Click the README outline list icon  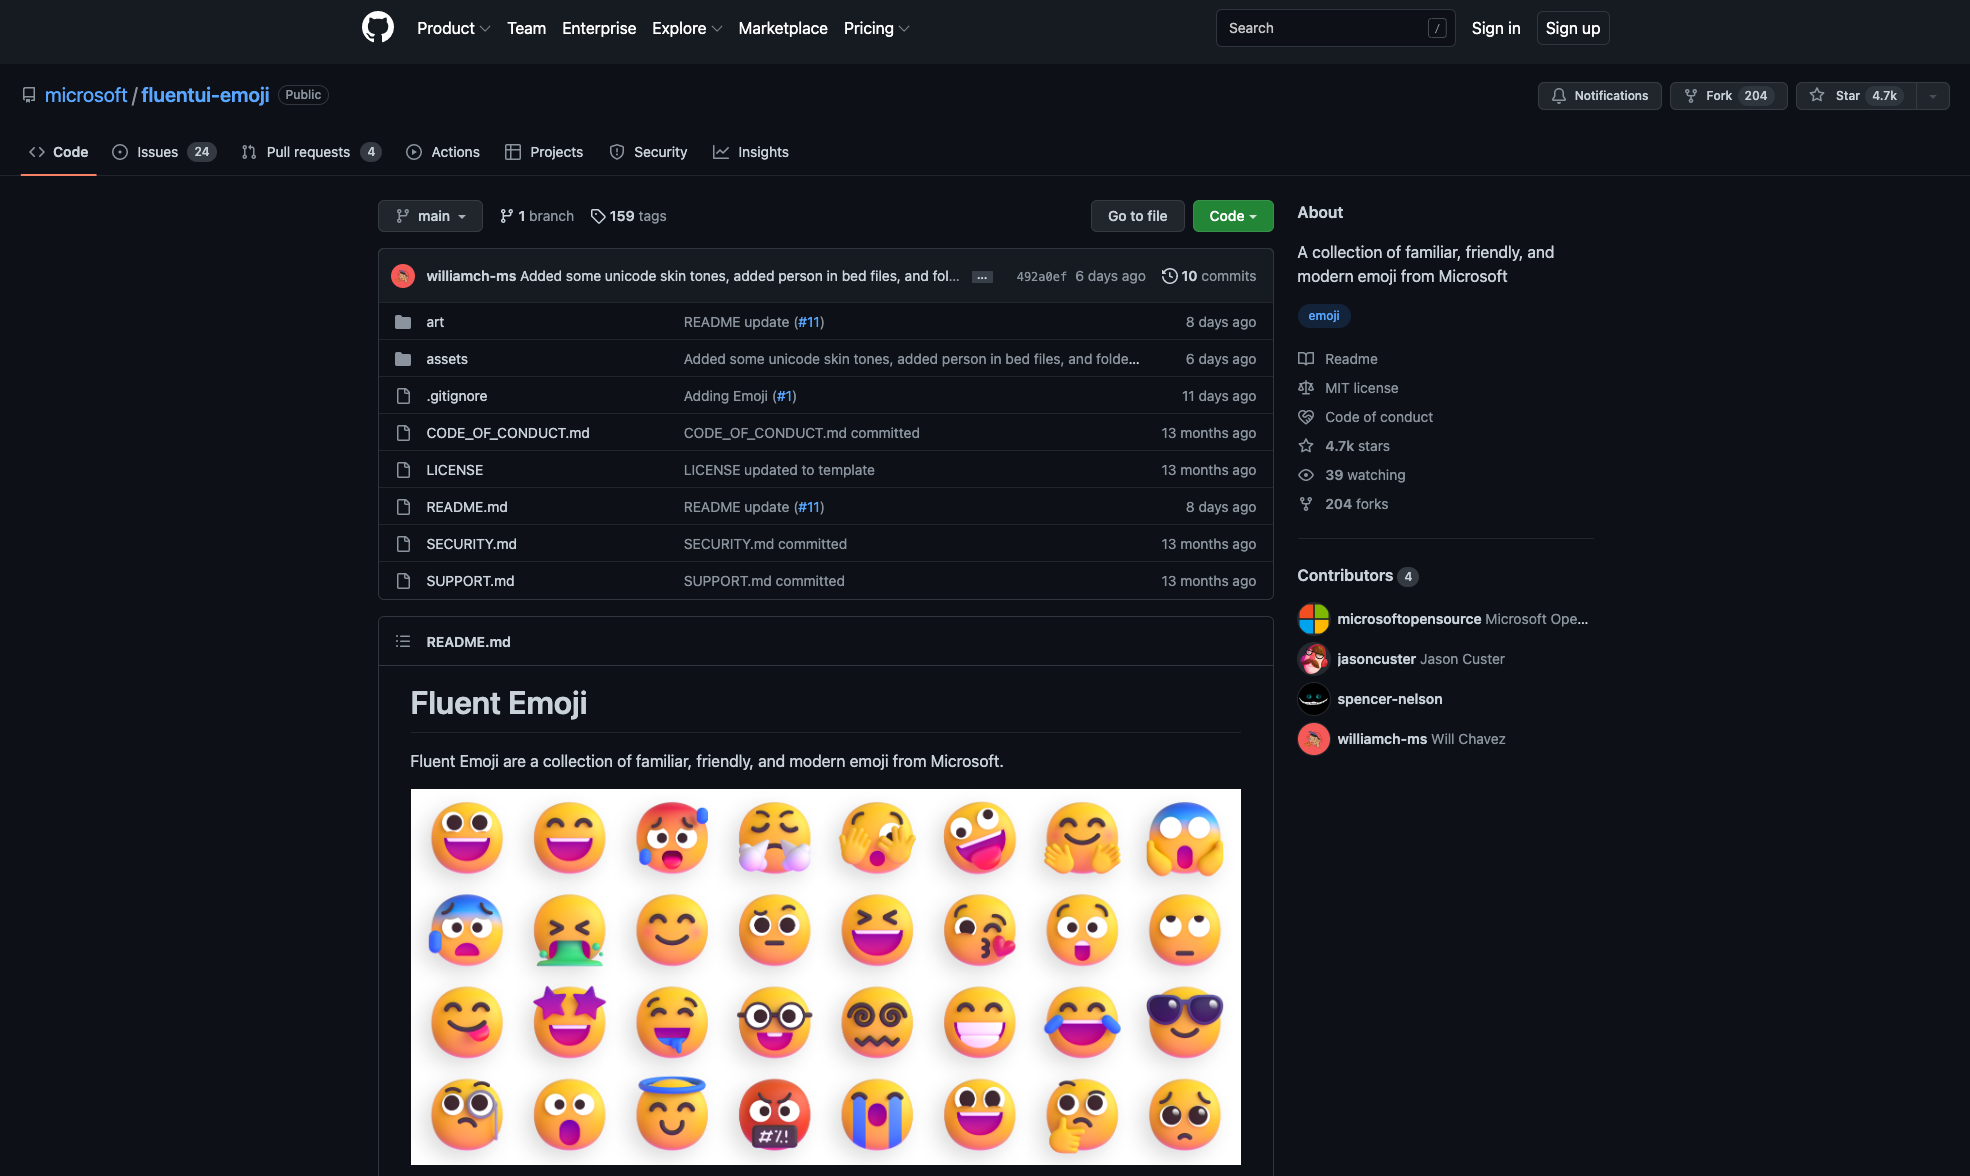click(403, 642)
